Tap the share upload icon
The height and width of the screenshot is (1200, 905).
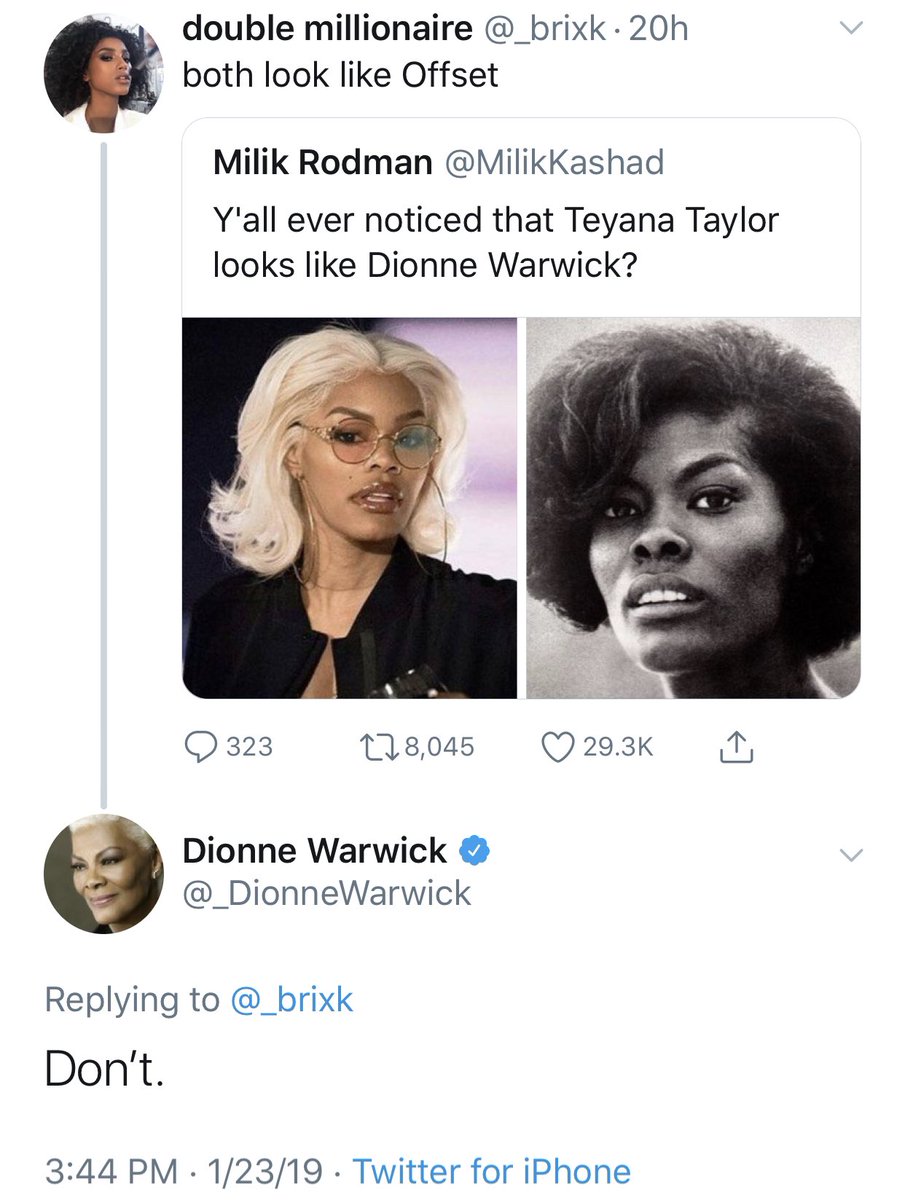tap(734, 745)
